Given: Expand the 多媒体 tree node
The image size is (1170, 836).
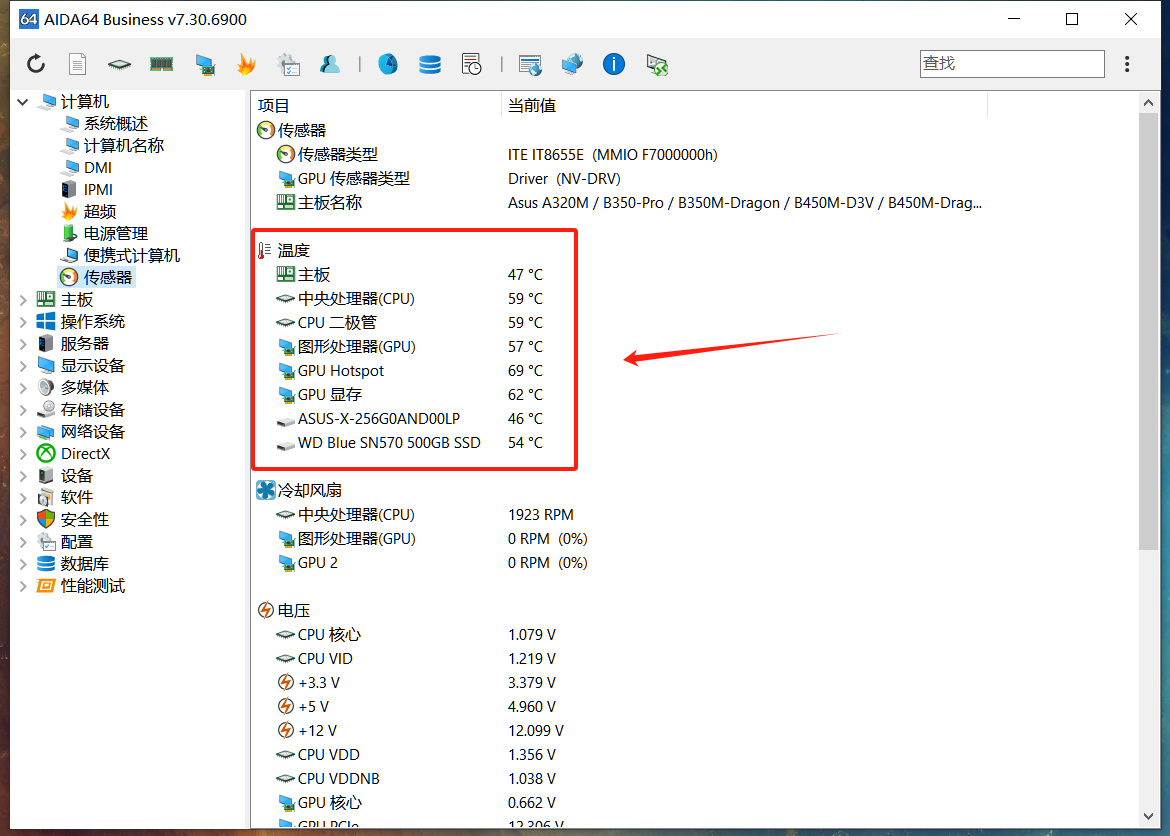Looking at the screenshot, I should click(x=23, y=388).
